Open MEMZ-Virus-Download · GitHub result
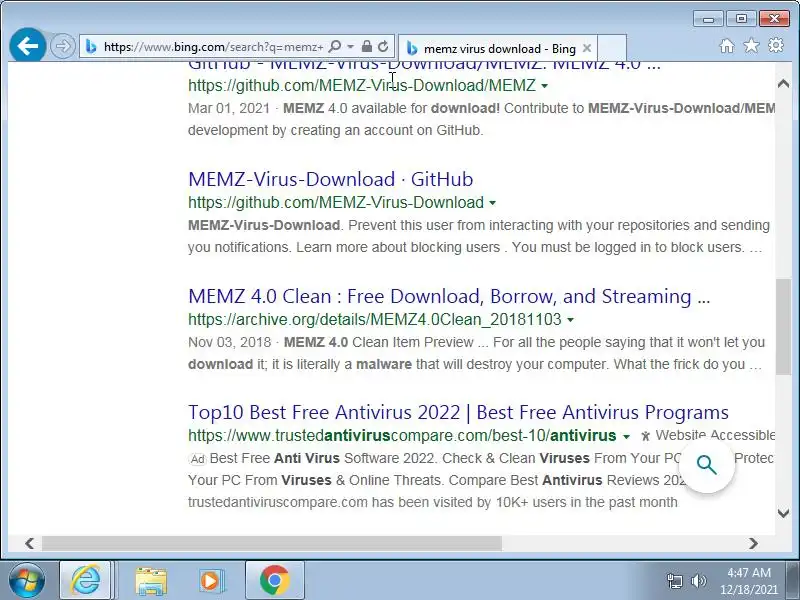The image size is (800, 600). [x=330, y=179]
